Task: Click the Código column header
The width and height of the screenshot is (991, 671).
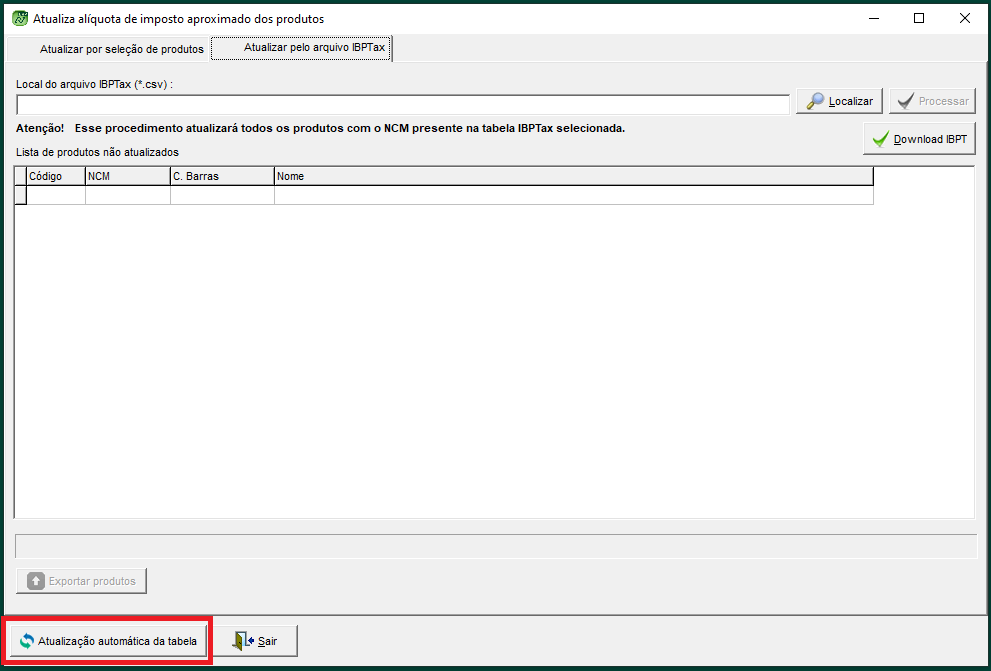Action: pos(55,176)
